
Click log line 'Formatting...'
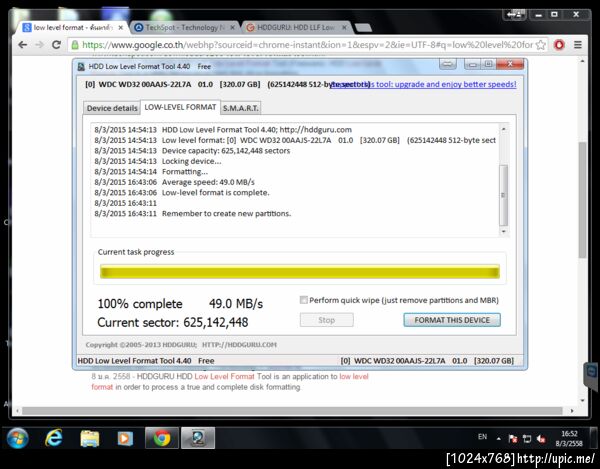pyautogui.click(x=185, y=172)
